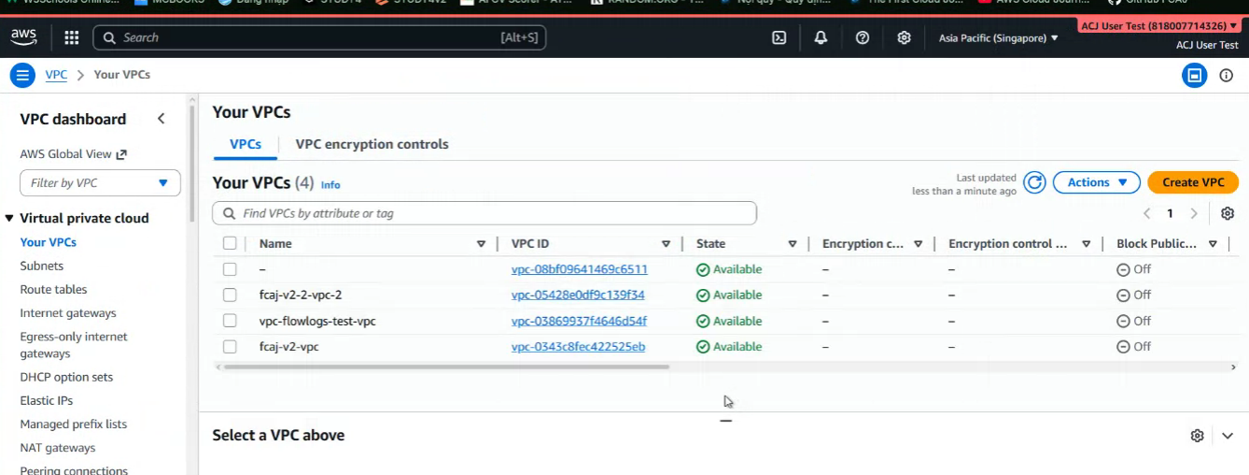
Task: Open NAT gateways in the sidebar
Action: (x=58, y=448)
